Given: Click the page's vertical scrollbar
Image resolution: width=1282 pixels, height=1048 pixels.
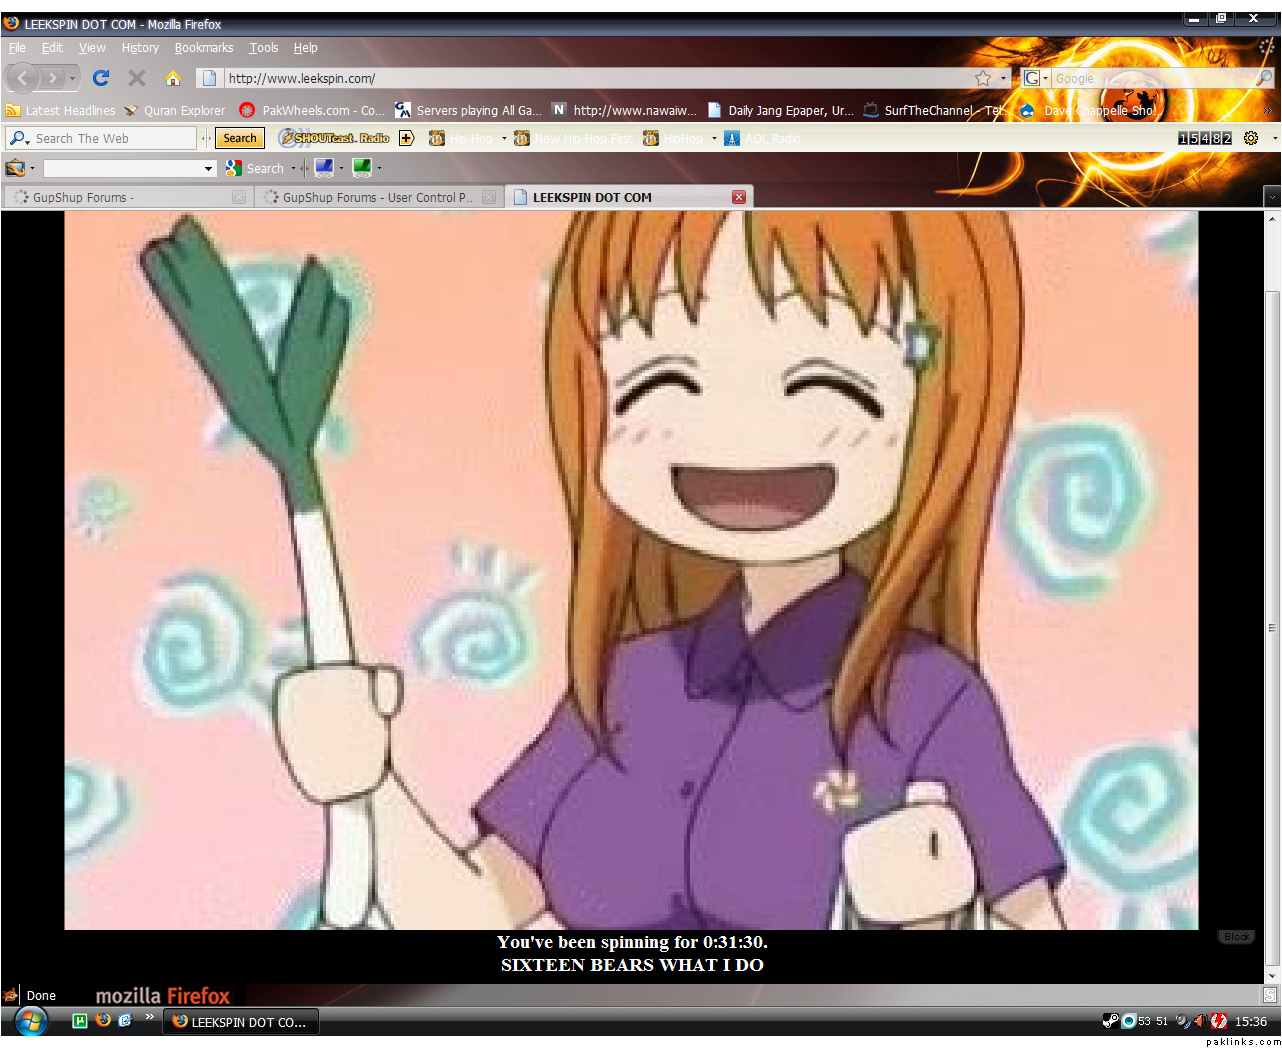Looking at the screenshot, I should [1272, 600].
